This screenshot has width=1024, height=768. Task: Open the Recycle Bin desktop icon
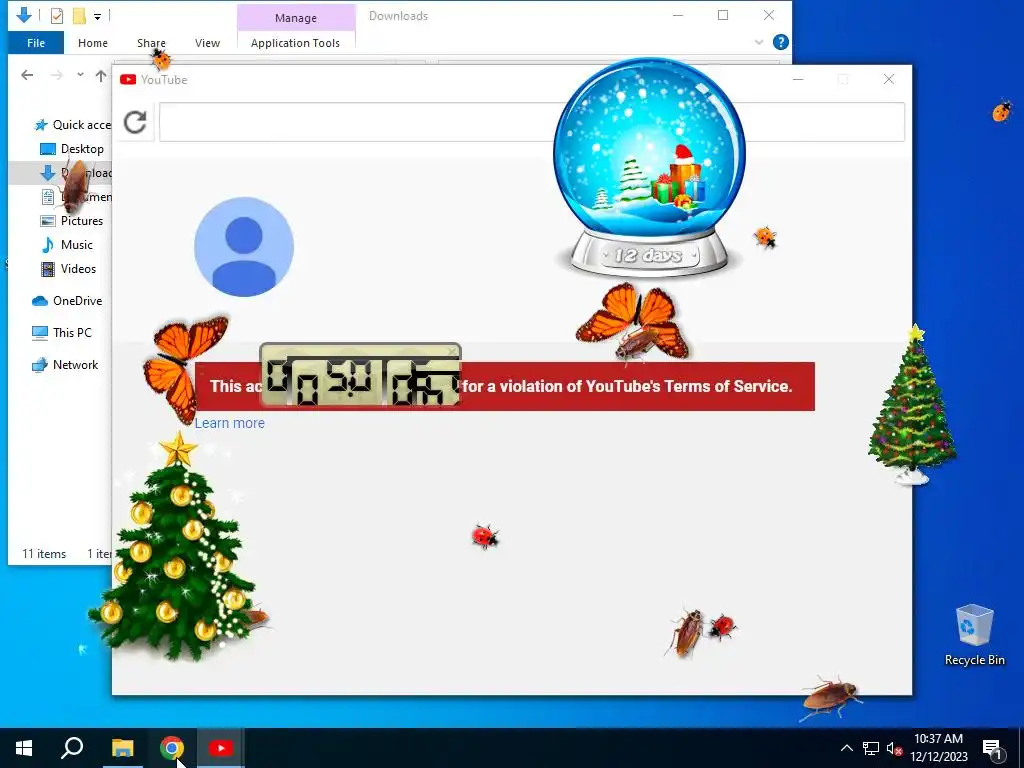(974, 635)
